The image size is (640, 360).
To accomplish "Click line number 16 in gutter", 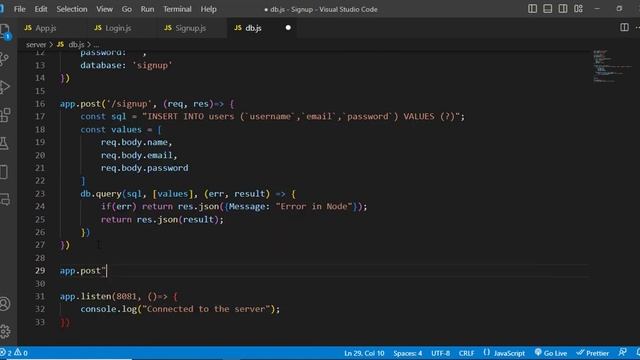I will pyautogui.click(x=40, y=104).
